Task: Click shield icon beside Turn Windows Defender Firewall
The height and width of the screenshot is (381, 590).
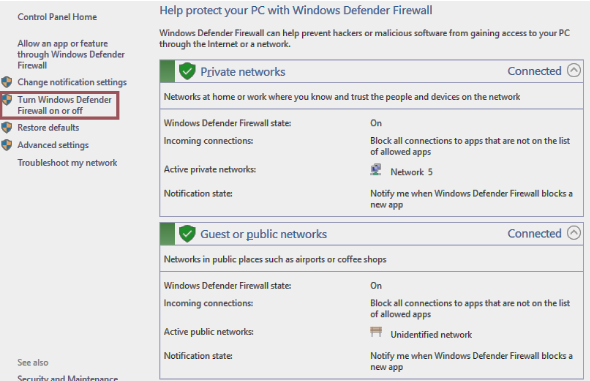Action: (x=7, y=100)
